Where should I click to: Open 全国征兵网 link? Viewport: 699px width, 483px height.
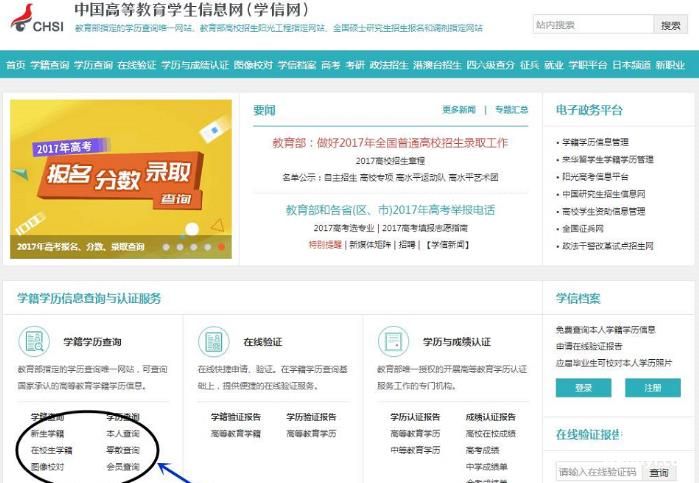tap(583, 229)
